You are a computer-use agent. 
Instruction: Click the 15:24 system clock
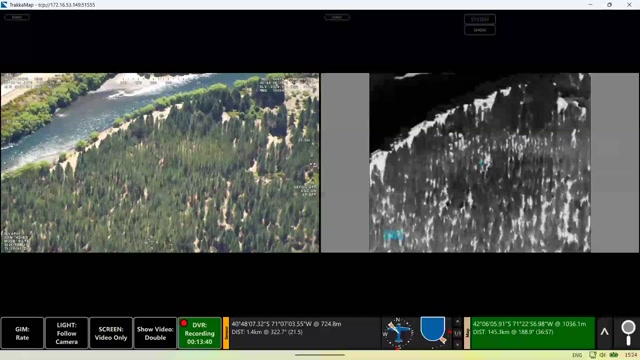(631, 355)
